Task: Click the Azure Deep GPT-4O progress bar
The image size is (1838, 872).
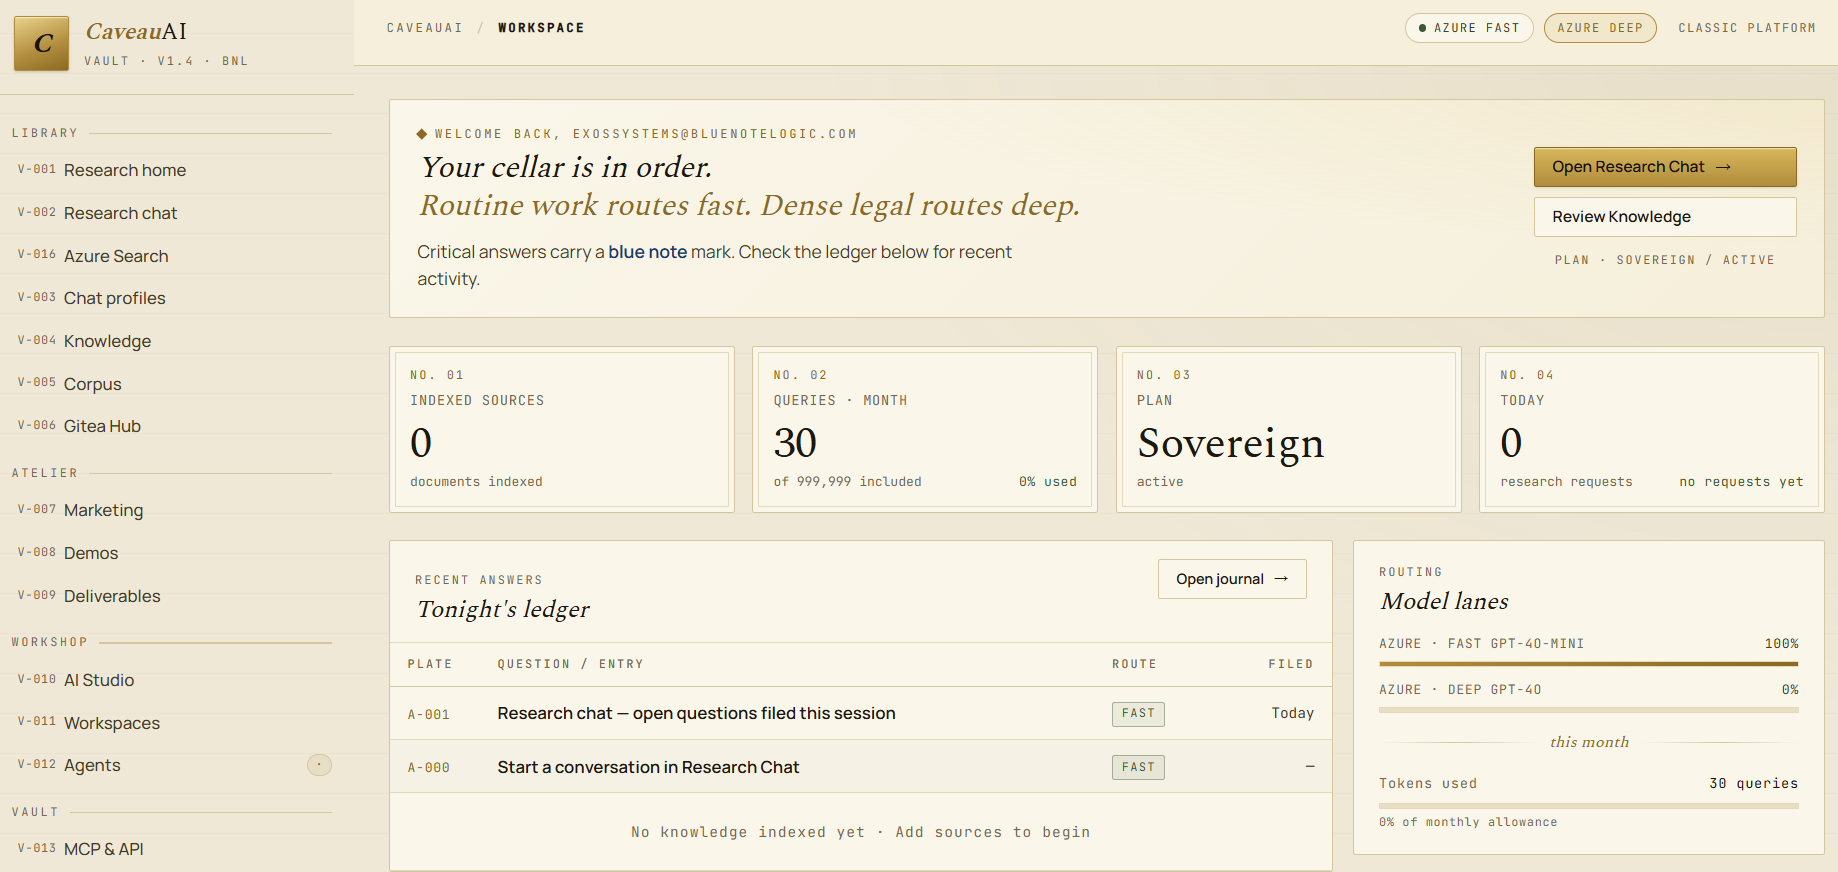Action: click(1588, 710)
